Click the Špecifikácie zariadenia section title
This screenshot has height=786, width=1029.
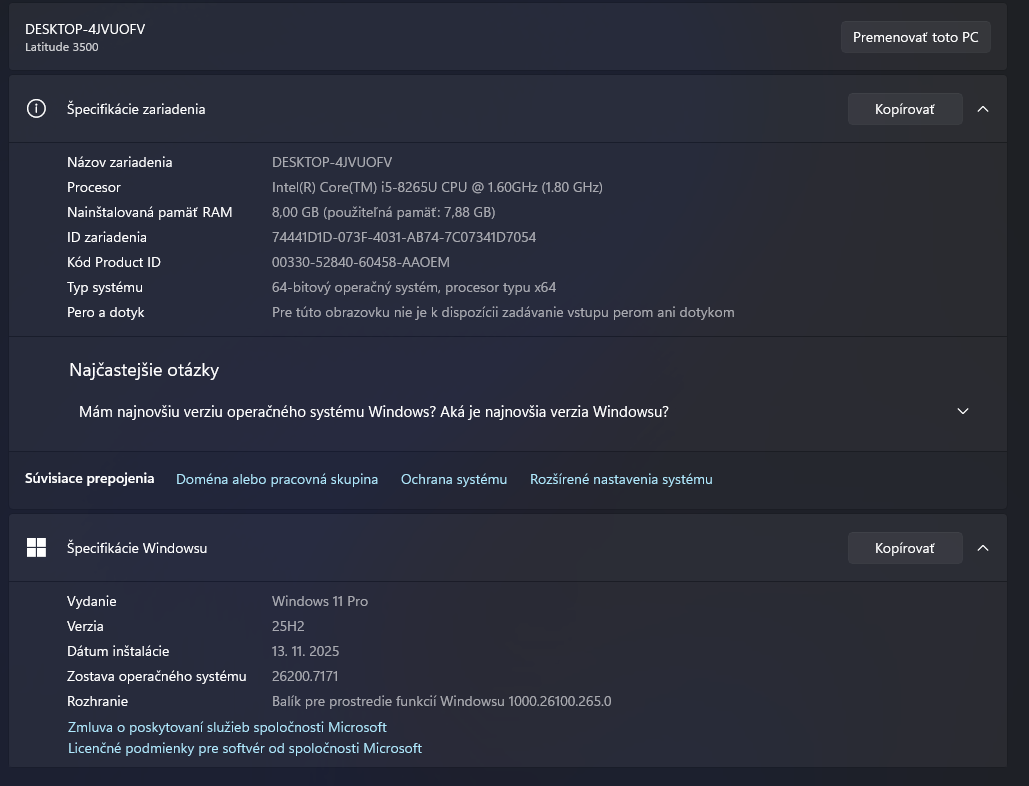point(136,109)
